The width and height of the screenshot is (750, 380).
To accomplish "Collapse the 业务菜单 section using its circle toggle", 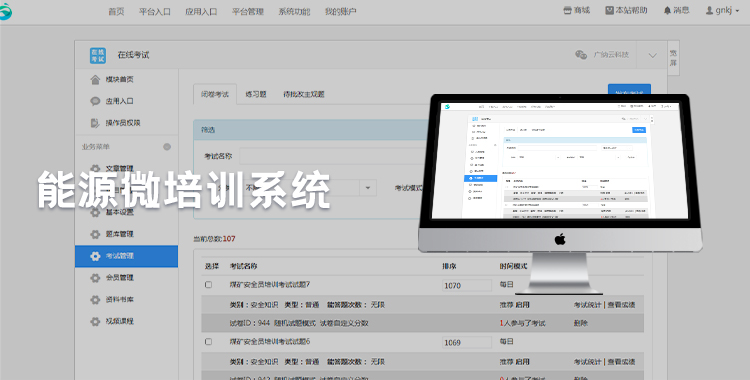I will point(167,147).
